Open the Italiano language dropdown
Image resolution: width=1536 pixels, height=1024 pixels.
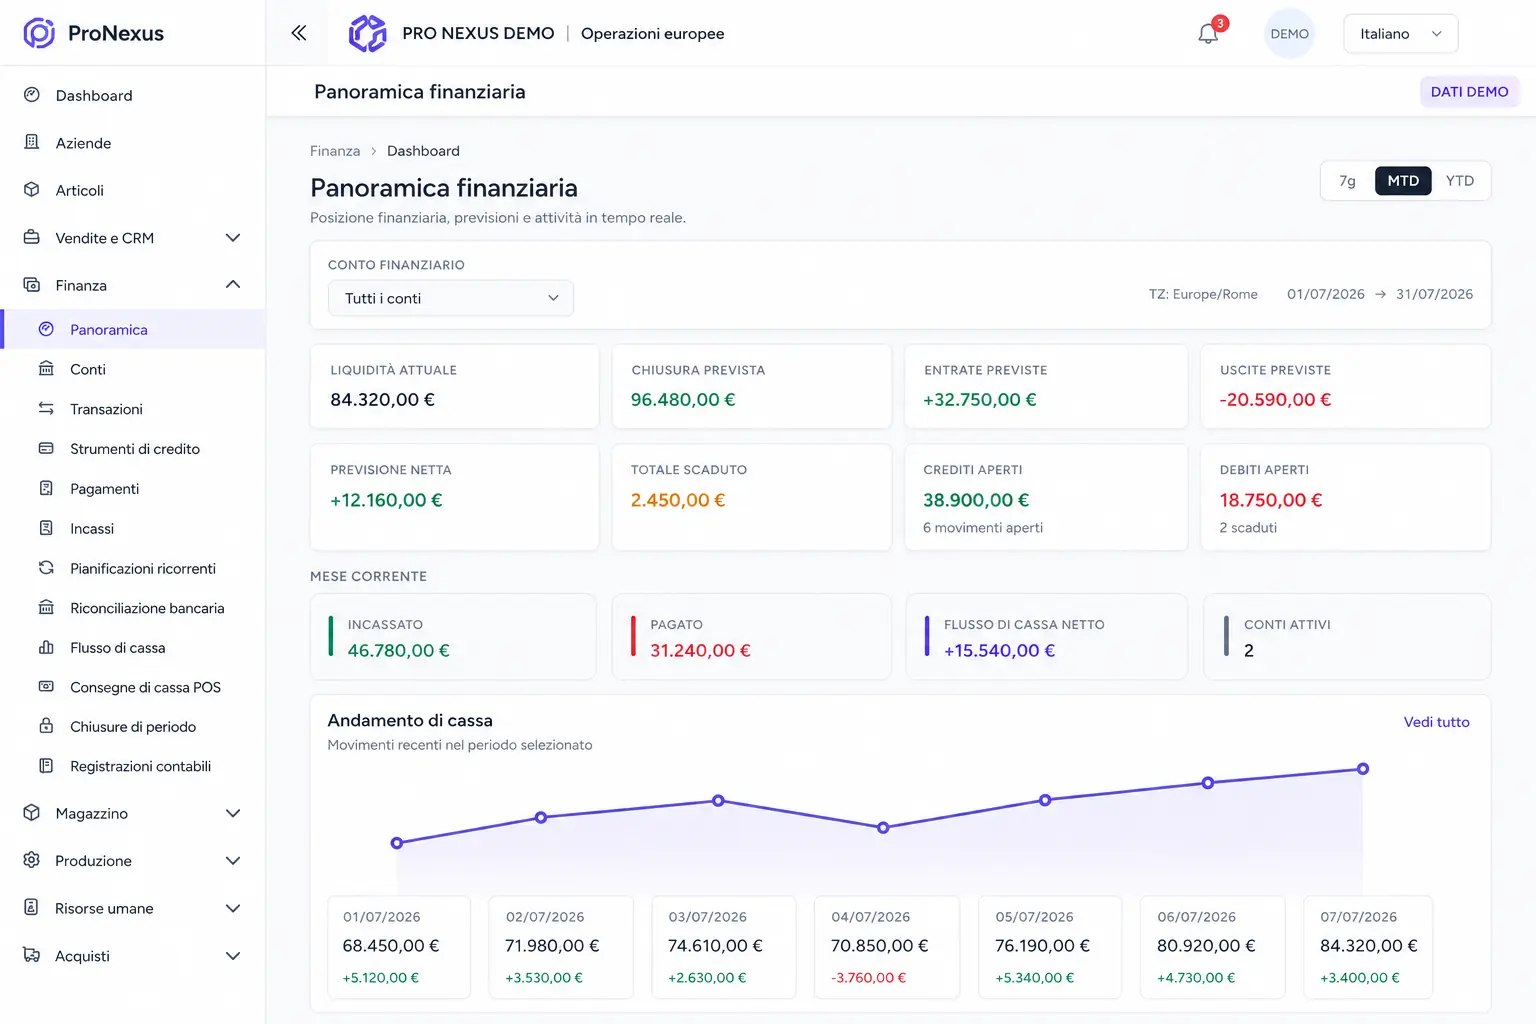(1400, 34)
